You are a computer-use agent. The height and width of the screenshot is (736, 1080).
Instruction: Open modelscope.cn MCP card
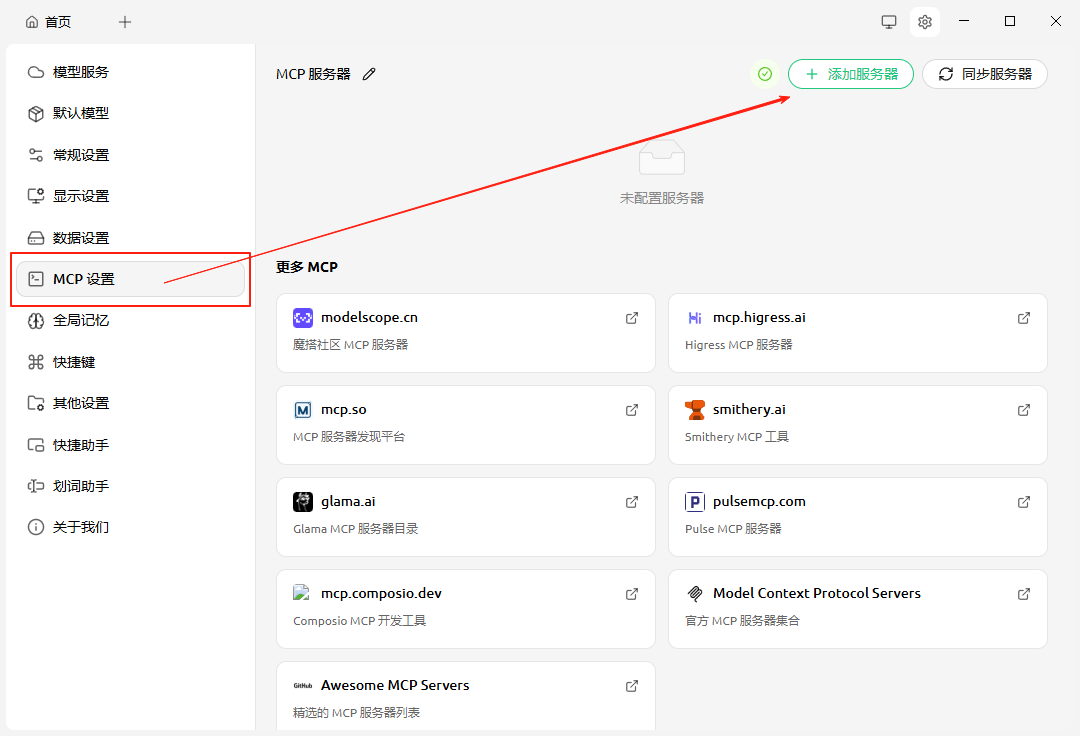(466, 333)
